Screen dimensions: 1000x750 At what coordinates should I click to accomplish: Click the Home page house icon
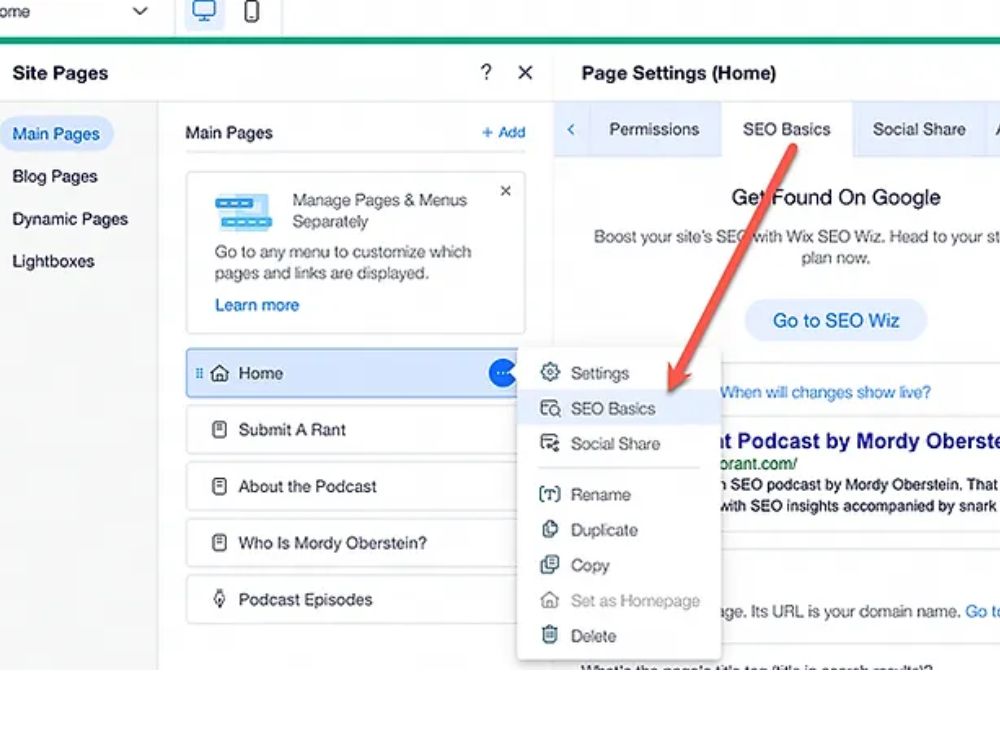click(219, 373)
